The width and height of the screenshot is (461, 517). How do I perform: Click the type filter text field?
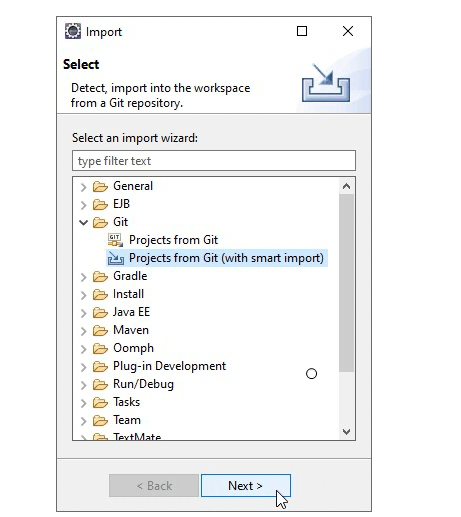[x=214, y=161]
